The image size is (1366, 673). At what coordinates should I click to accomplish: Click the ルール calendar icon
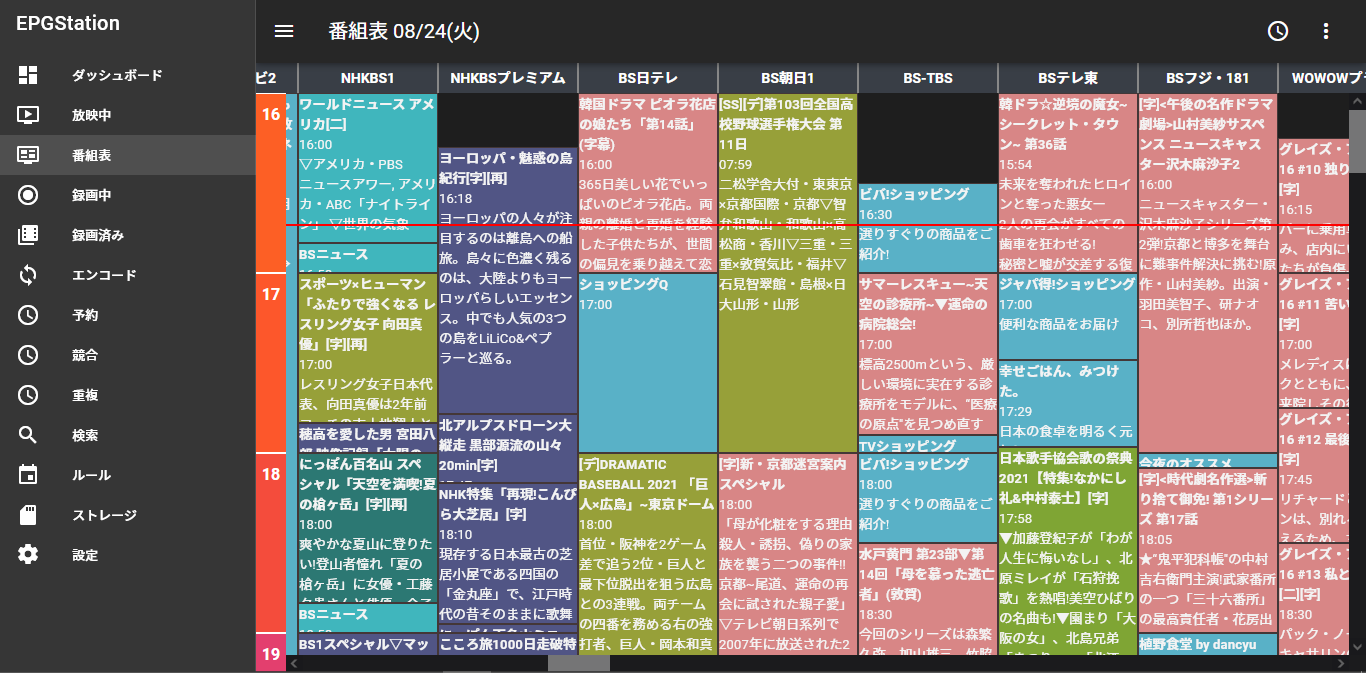point(28,475)
